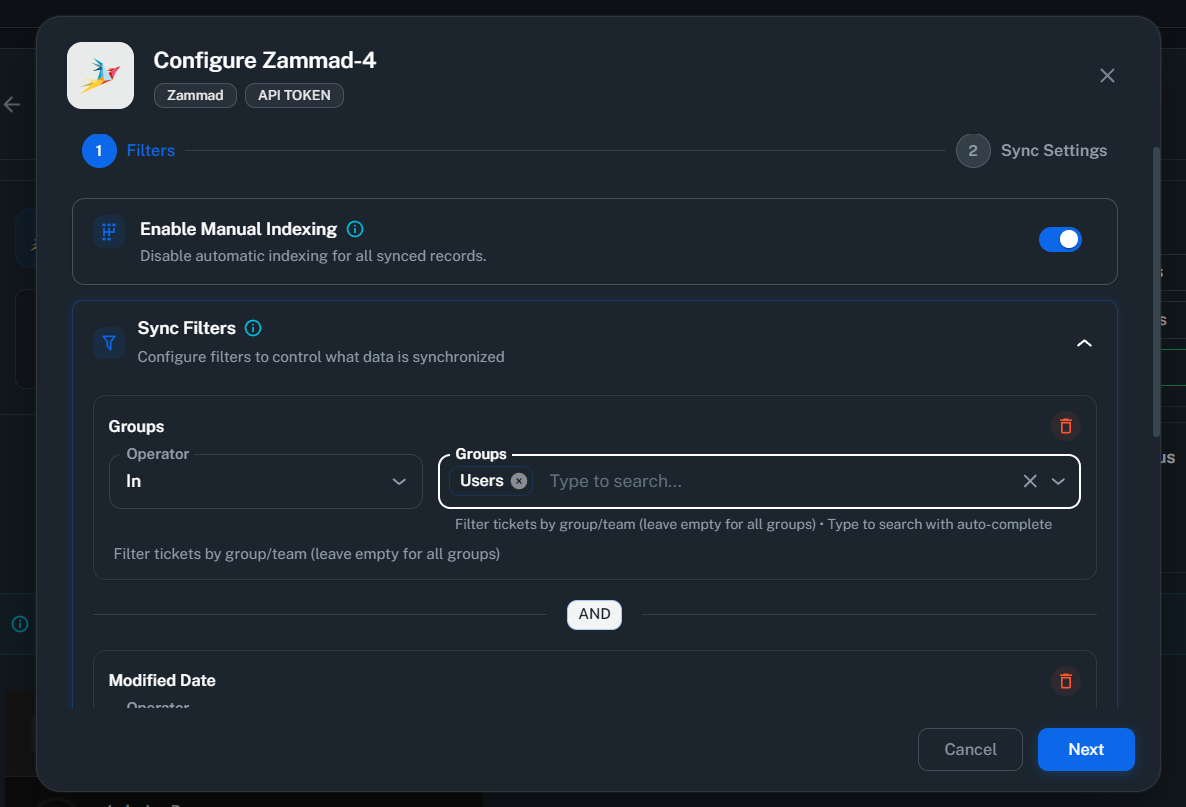Viewport: 1186px width, 807px height.
Task: Click the back arrow at screen left
Action: coord(10,103)
